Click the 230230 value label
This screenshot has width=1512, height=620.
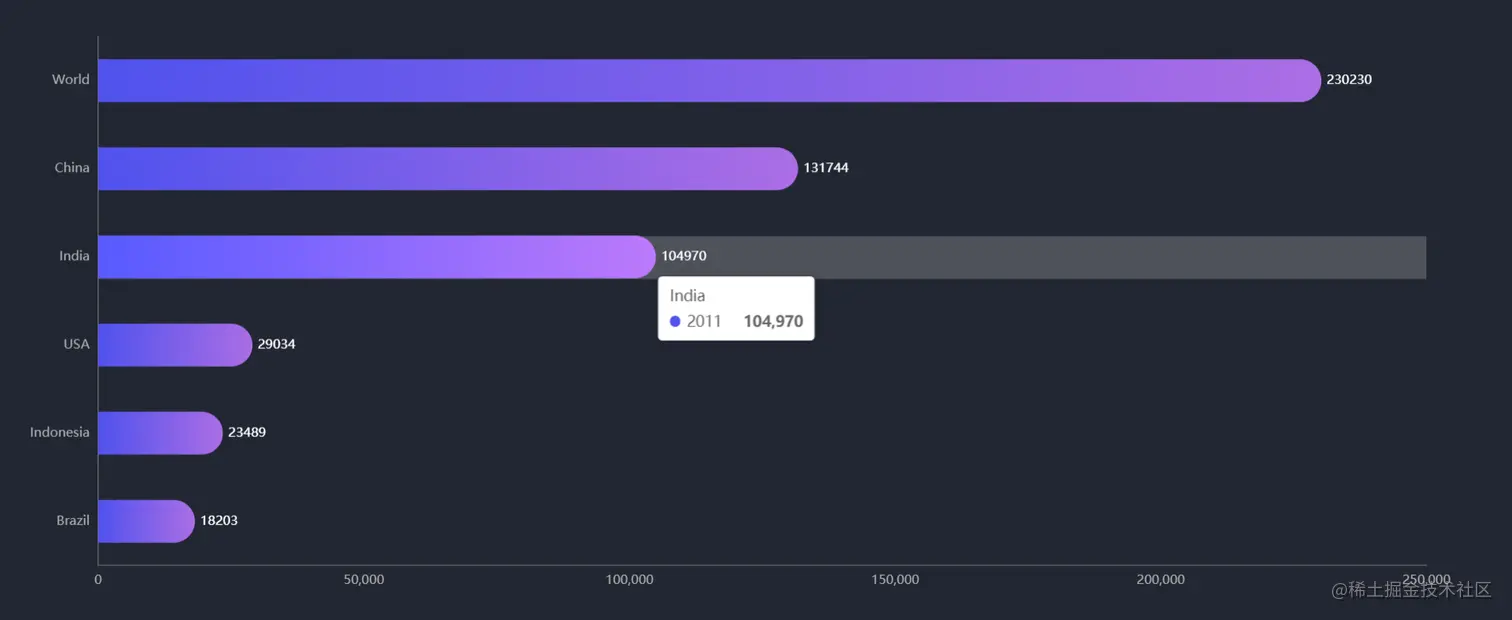(1349, 80)
